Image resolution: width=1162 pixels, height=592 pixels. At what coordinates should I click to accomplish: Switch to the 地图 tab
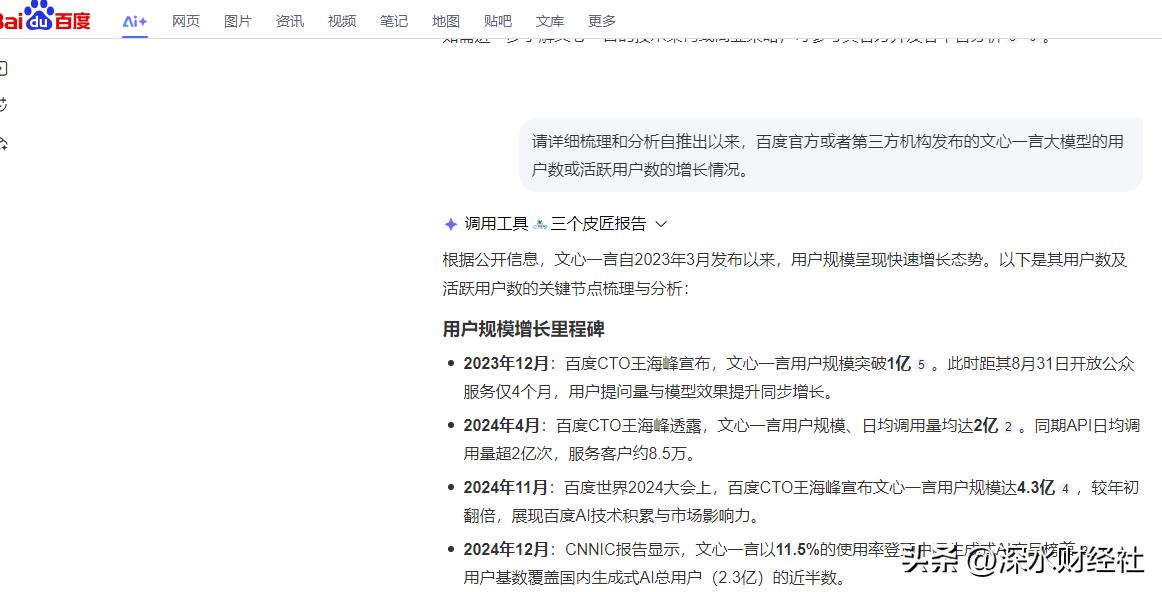[445, 21]
